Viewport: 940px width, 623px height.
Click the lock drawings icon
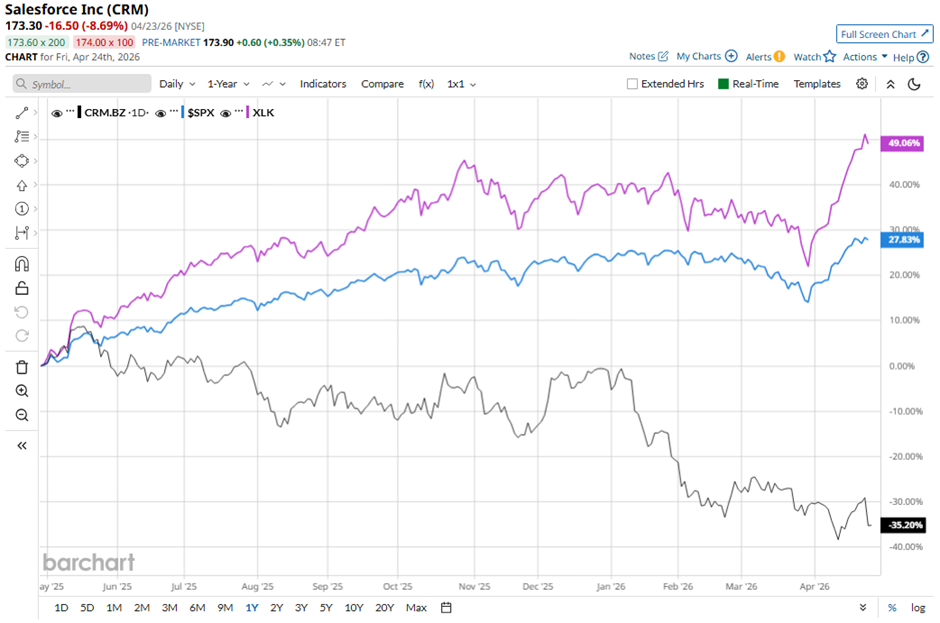coord(22,289)
